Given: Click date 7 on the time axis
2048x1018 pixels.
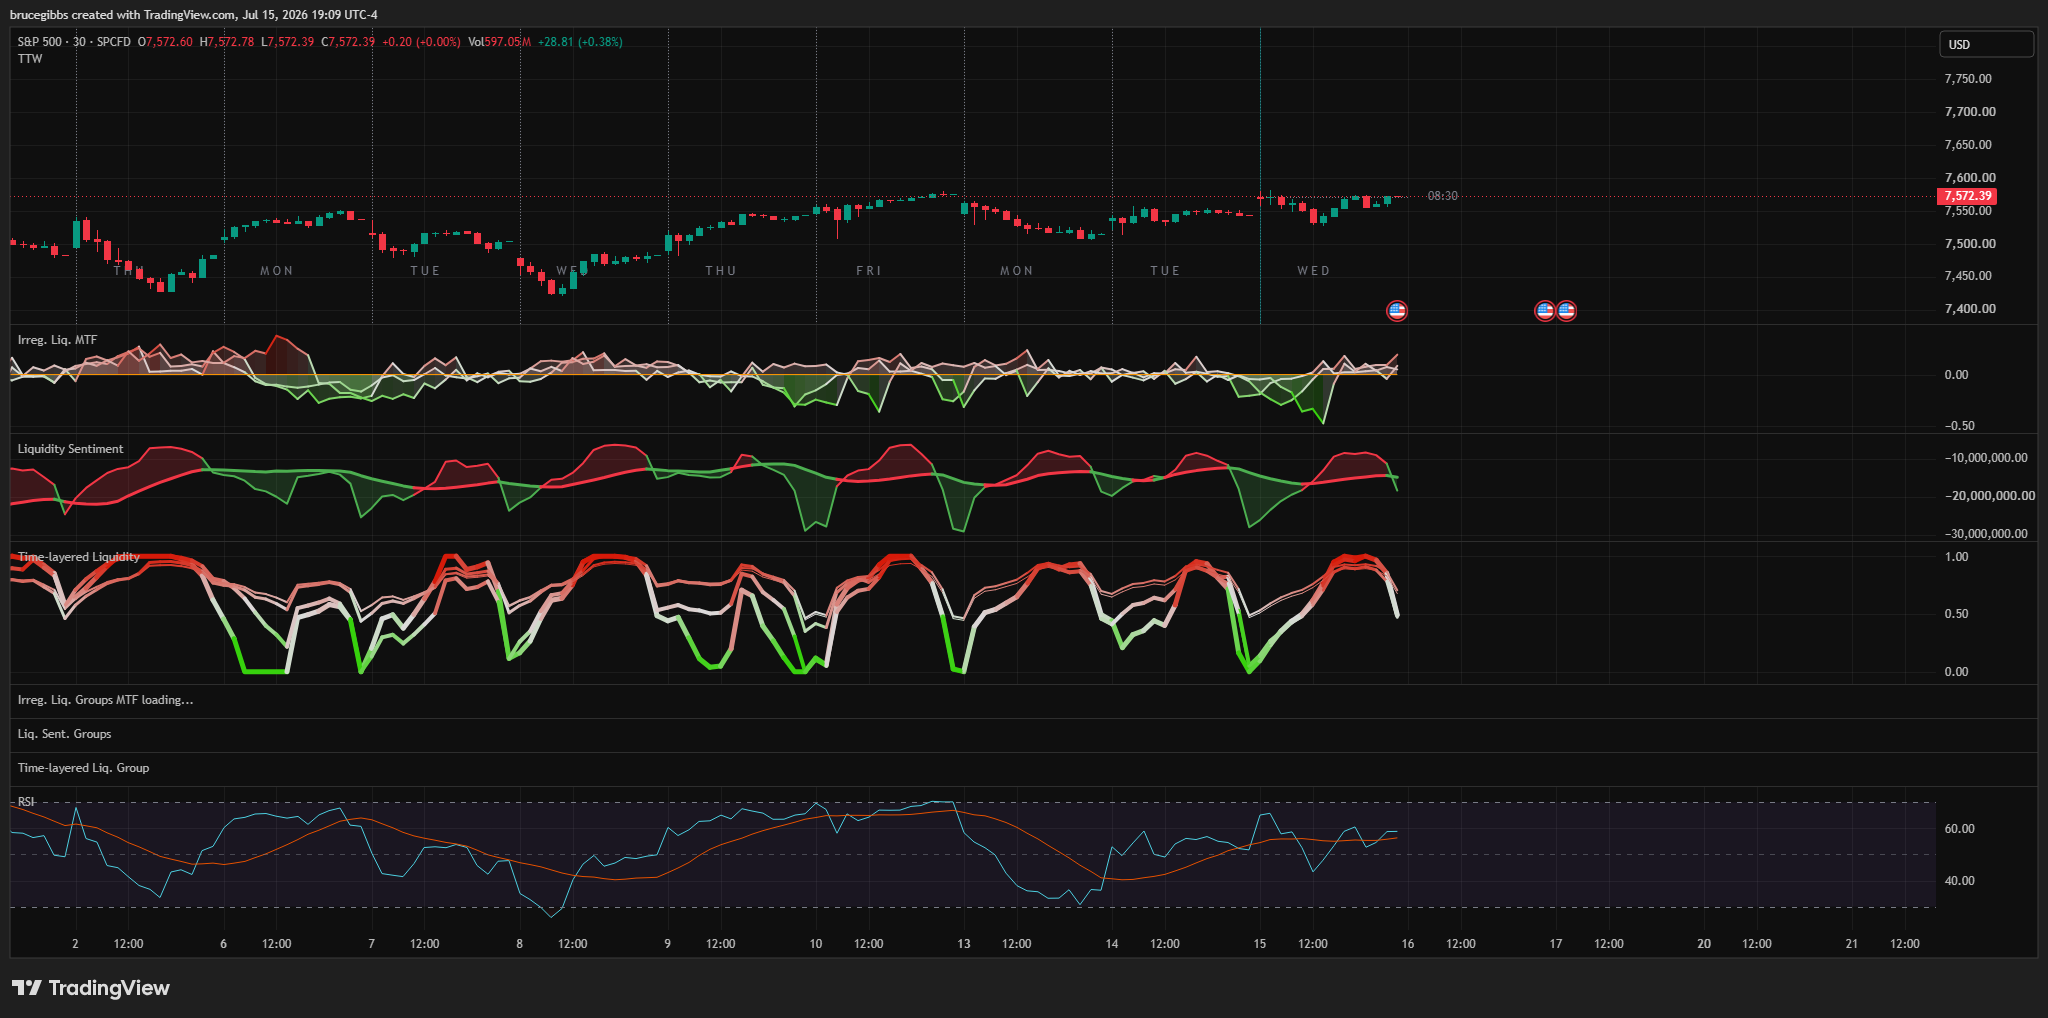Looking at the screenshot, I should tap(372, 944).
